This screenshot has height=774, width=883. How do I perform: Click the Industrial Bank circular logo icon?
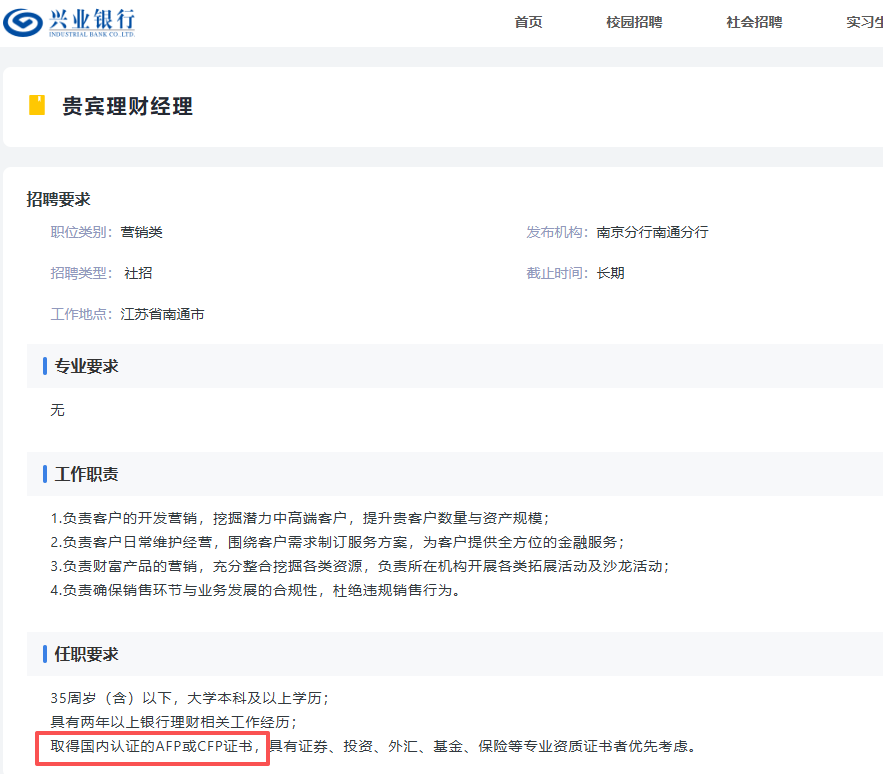click(22, 22)
